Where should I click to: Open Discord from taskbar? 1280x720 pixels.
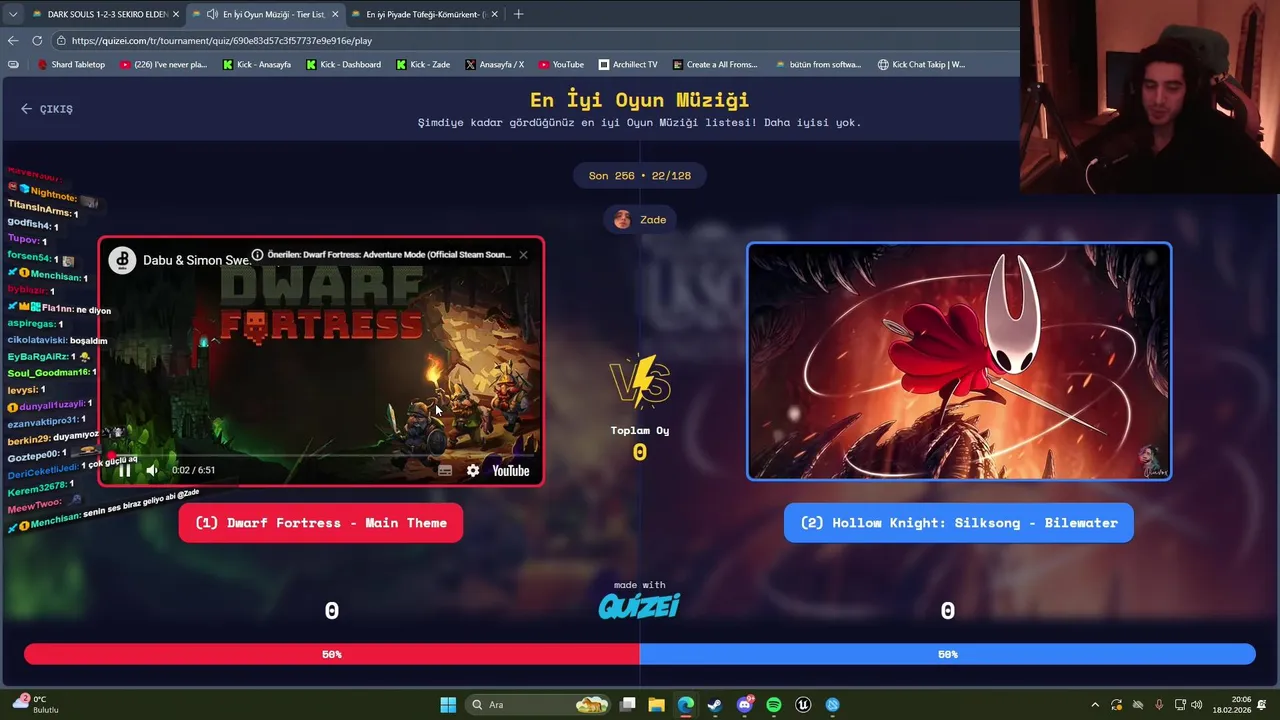(744, 705)
